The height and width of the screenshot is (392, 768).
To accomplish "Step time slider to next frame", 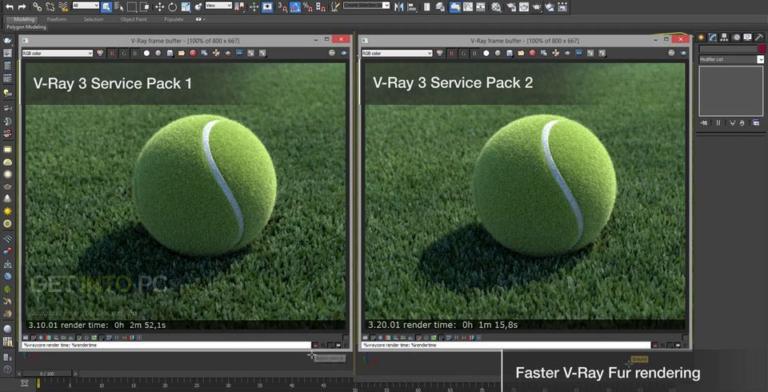I will 75,374.
